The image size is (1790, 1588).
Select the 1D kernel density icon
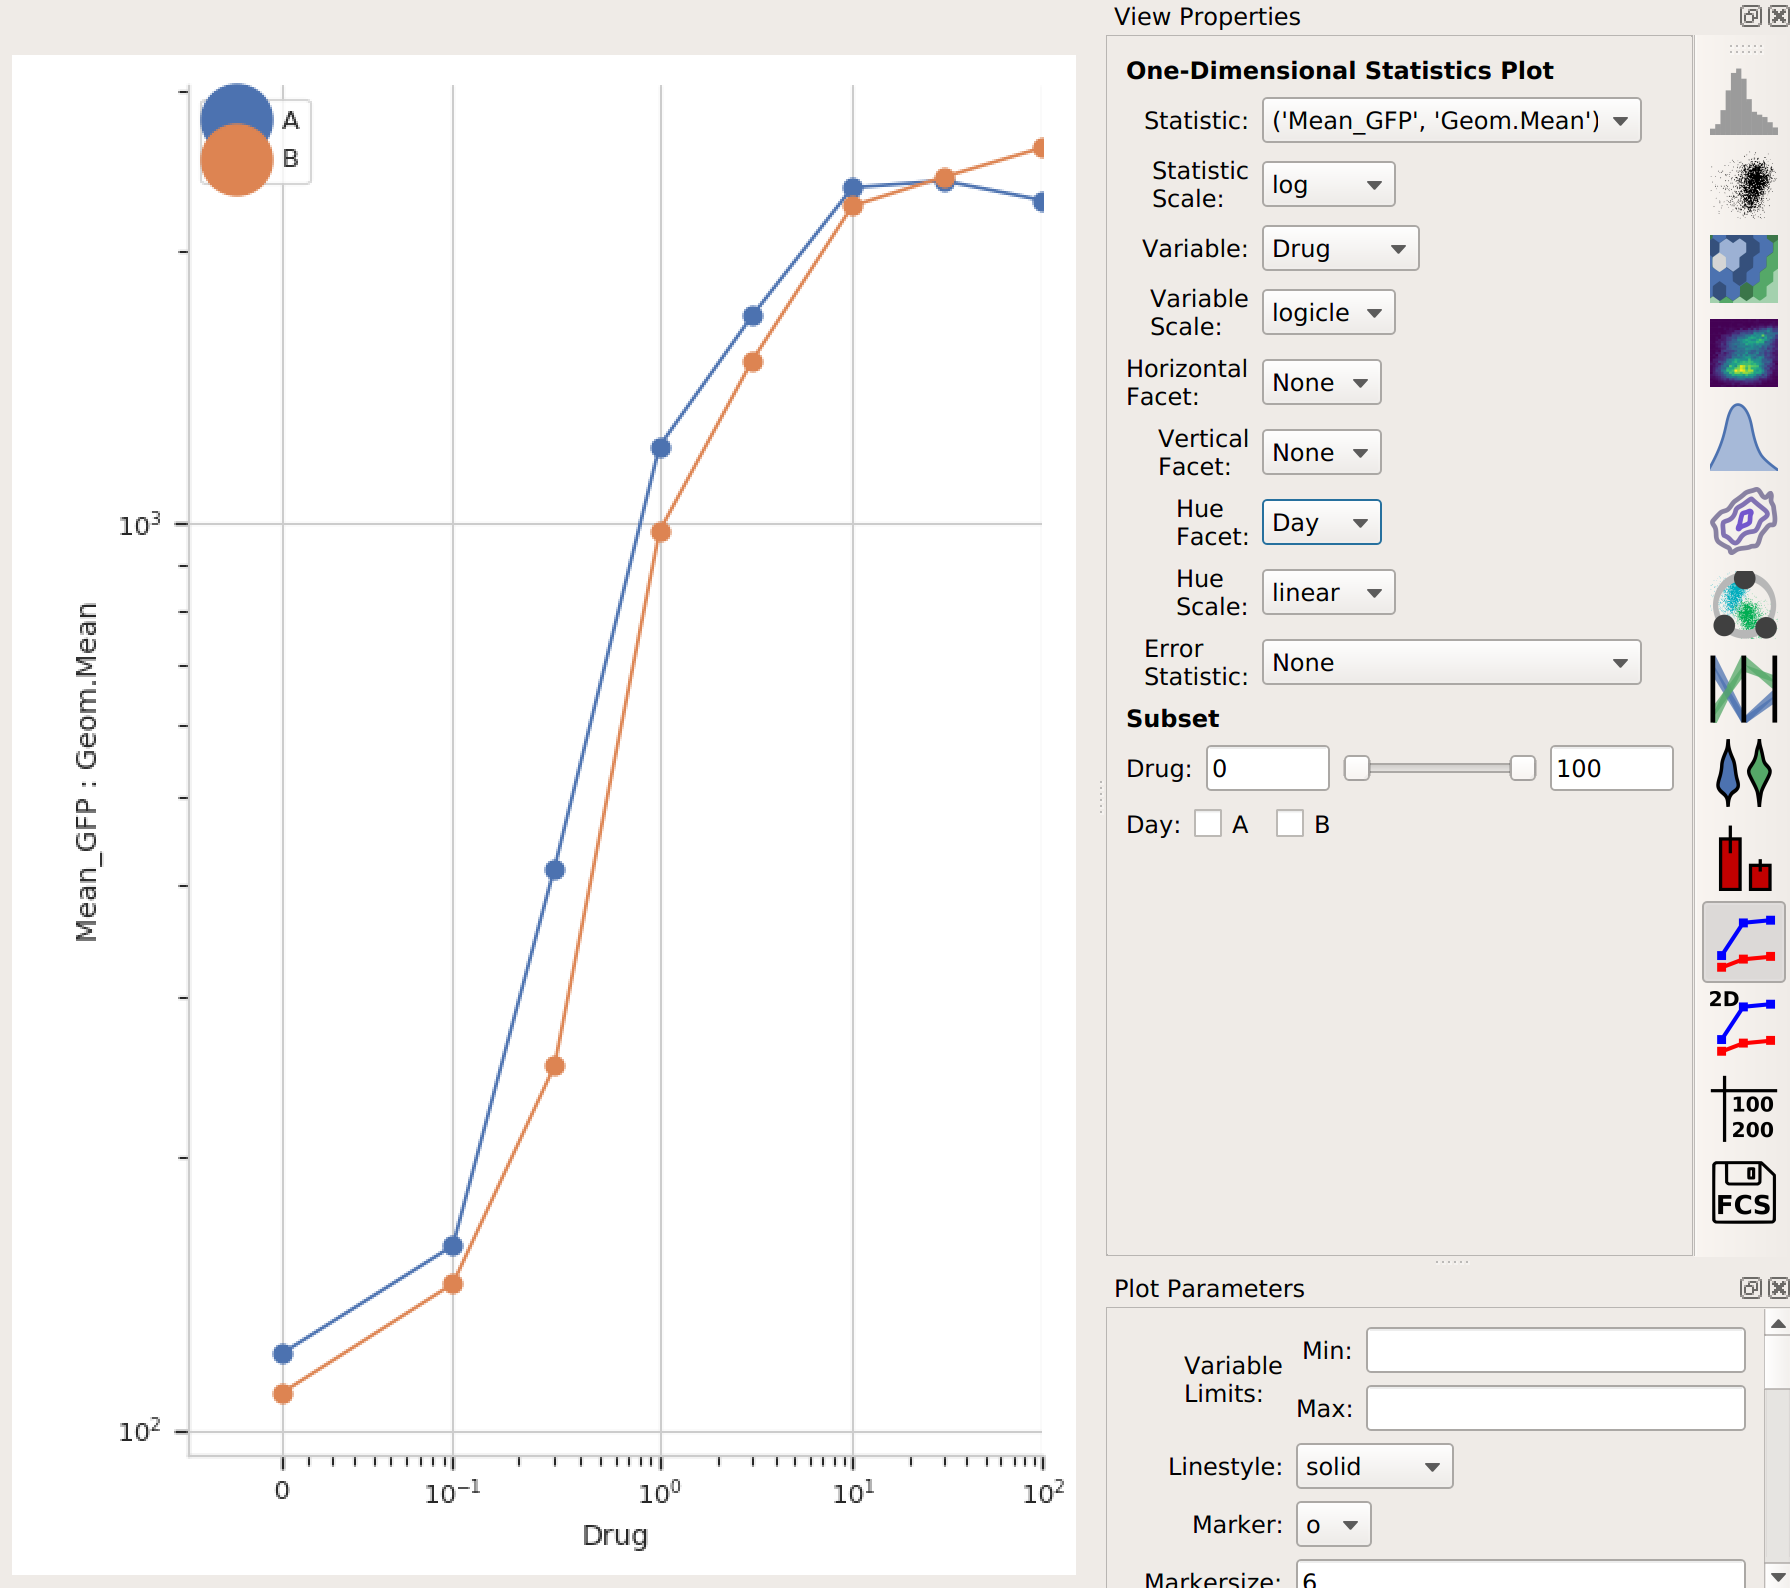pyautogui.click(x=1743, y=437)
